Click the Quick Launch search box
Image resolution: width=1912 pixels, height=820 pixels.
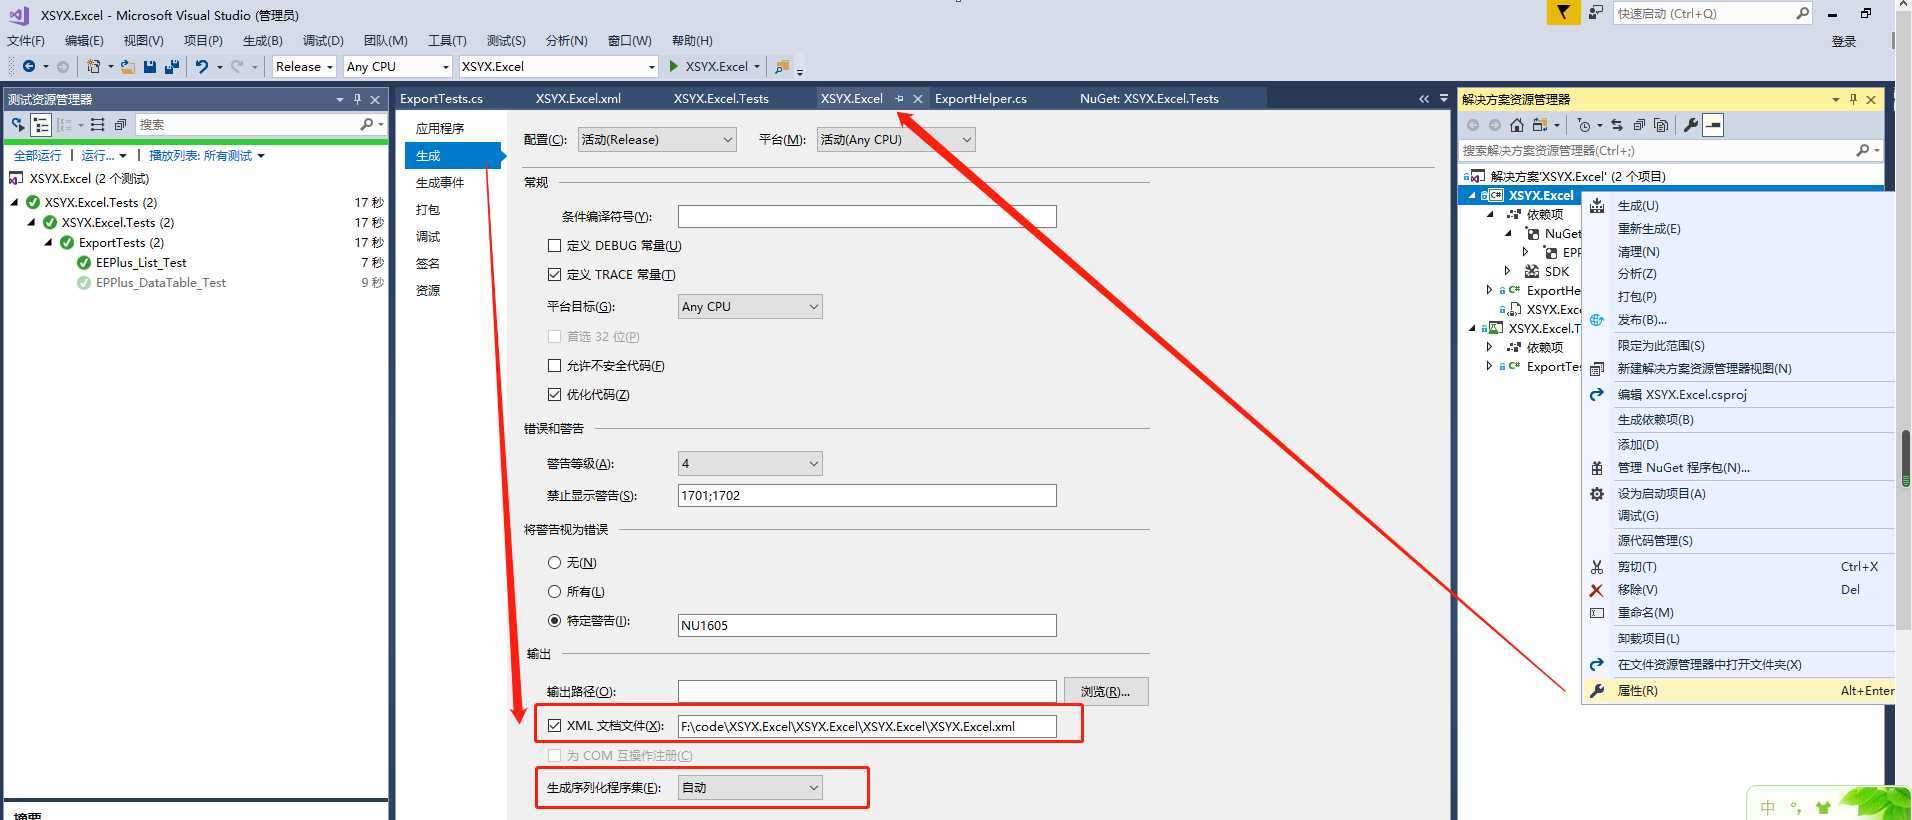pos(1712,13)
